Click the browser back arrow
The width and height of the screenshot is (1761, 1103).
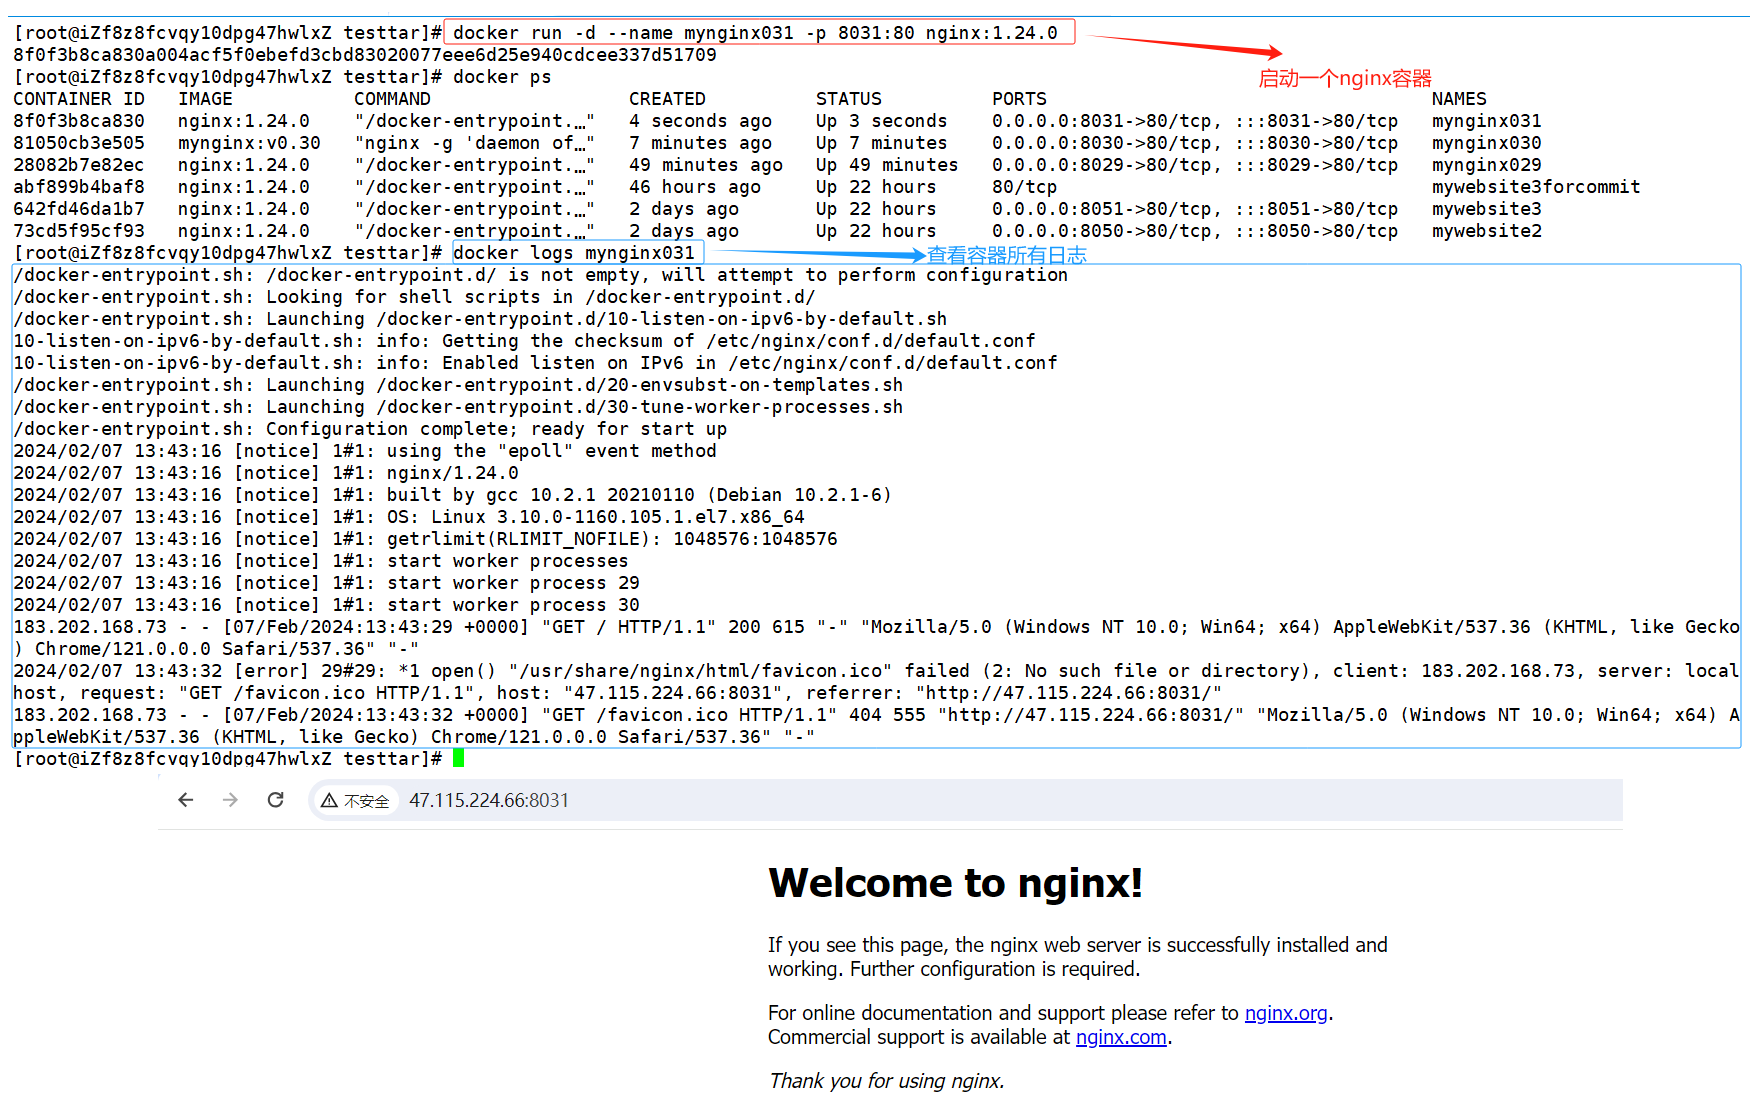[x=186, y=800]
